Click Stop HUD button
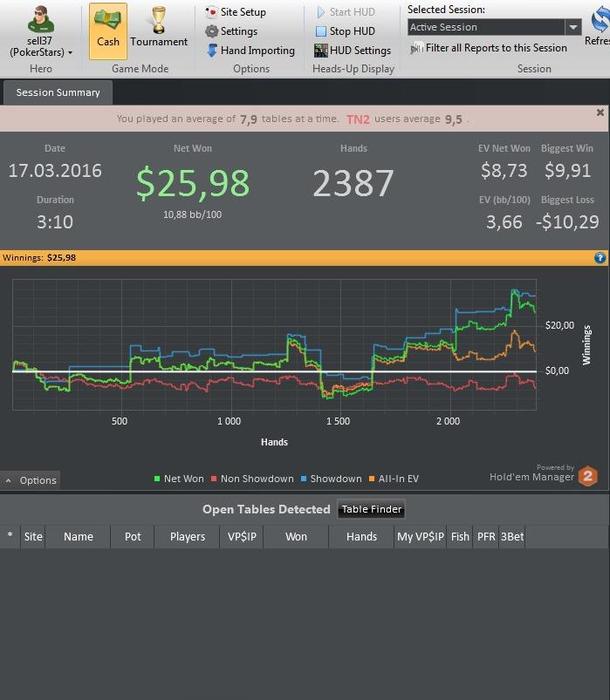Viewport: 610px width, 700px height. [x=346, y=31]
